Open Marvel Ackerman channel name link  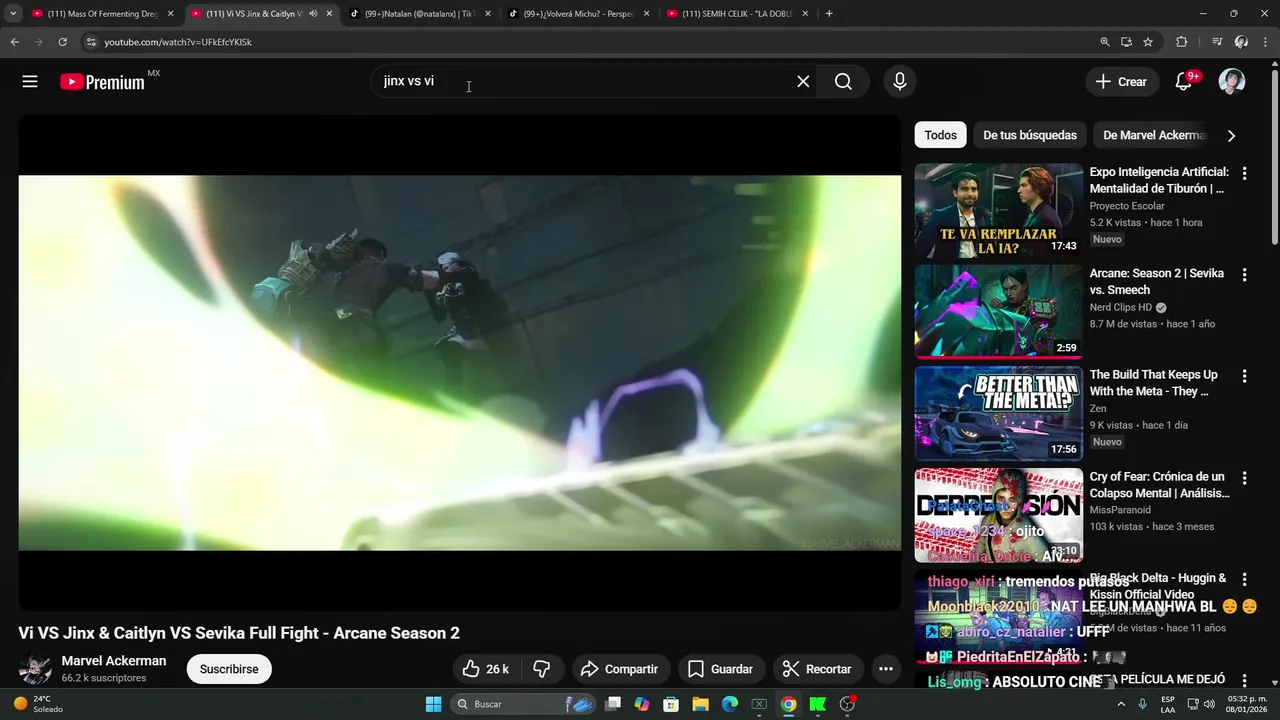114,661
